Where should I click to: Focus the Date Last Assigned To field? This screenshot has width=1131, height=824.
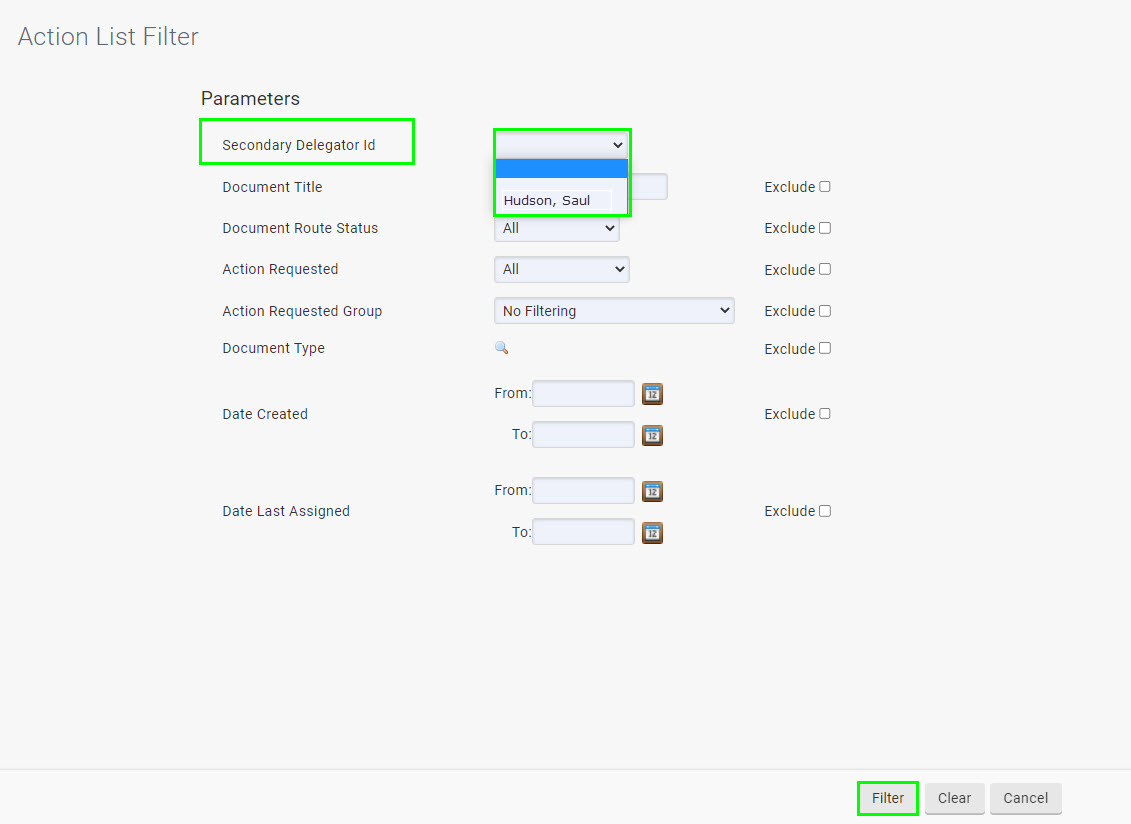pos(584,532)
